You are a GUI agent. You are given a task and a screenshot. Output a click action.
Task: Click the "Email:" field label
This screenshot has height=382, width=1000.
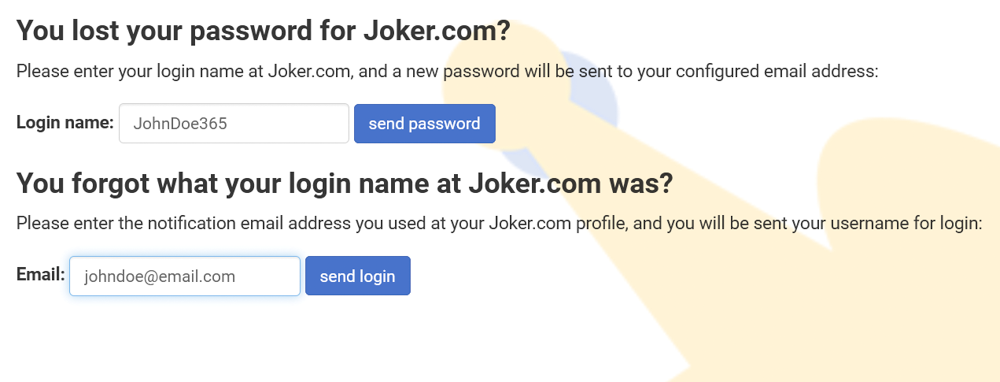click(41, 275)
